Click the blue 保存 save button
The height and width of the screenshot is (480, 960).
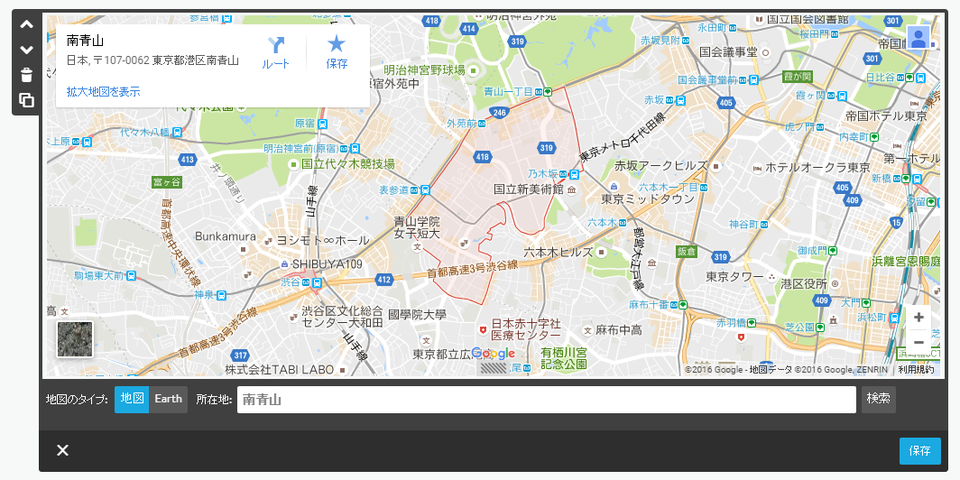coord(920,451)
